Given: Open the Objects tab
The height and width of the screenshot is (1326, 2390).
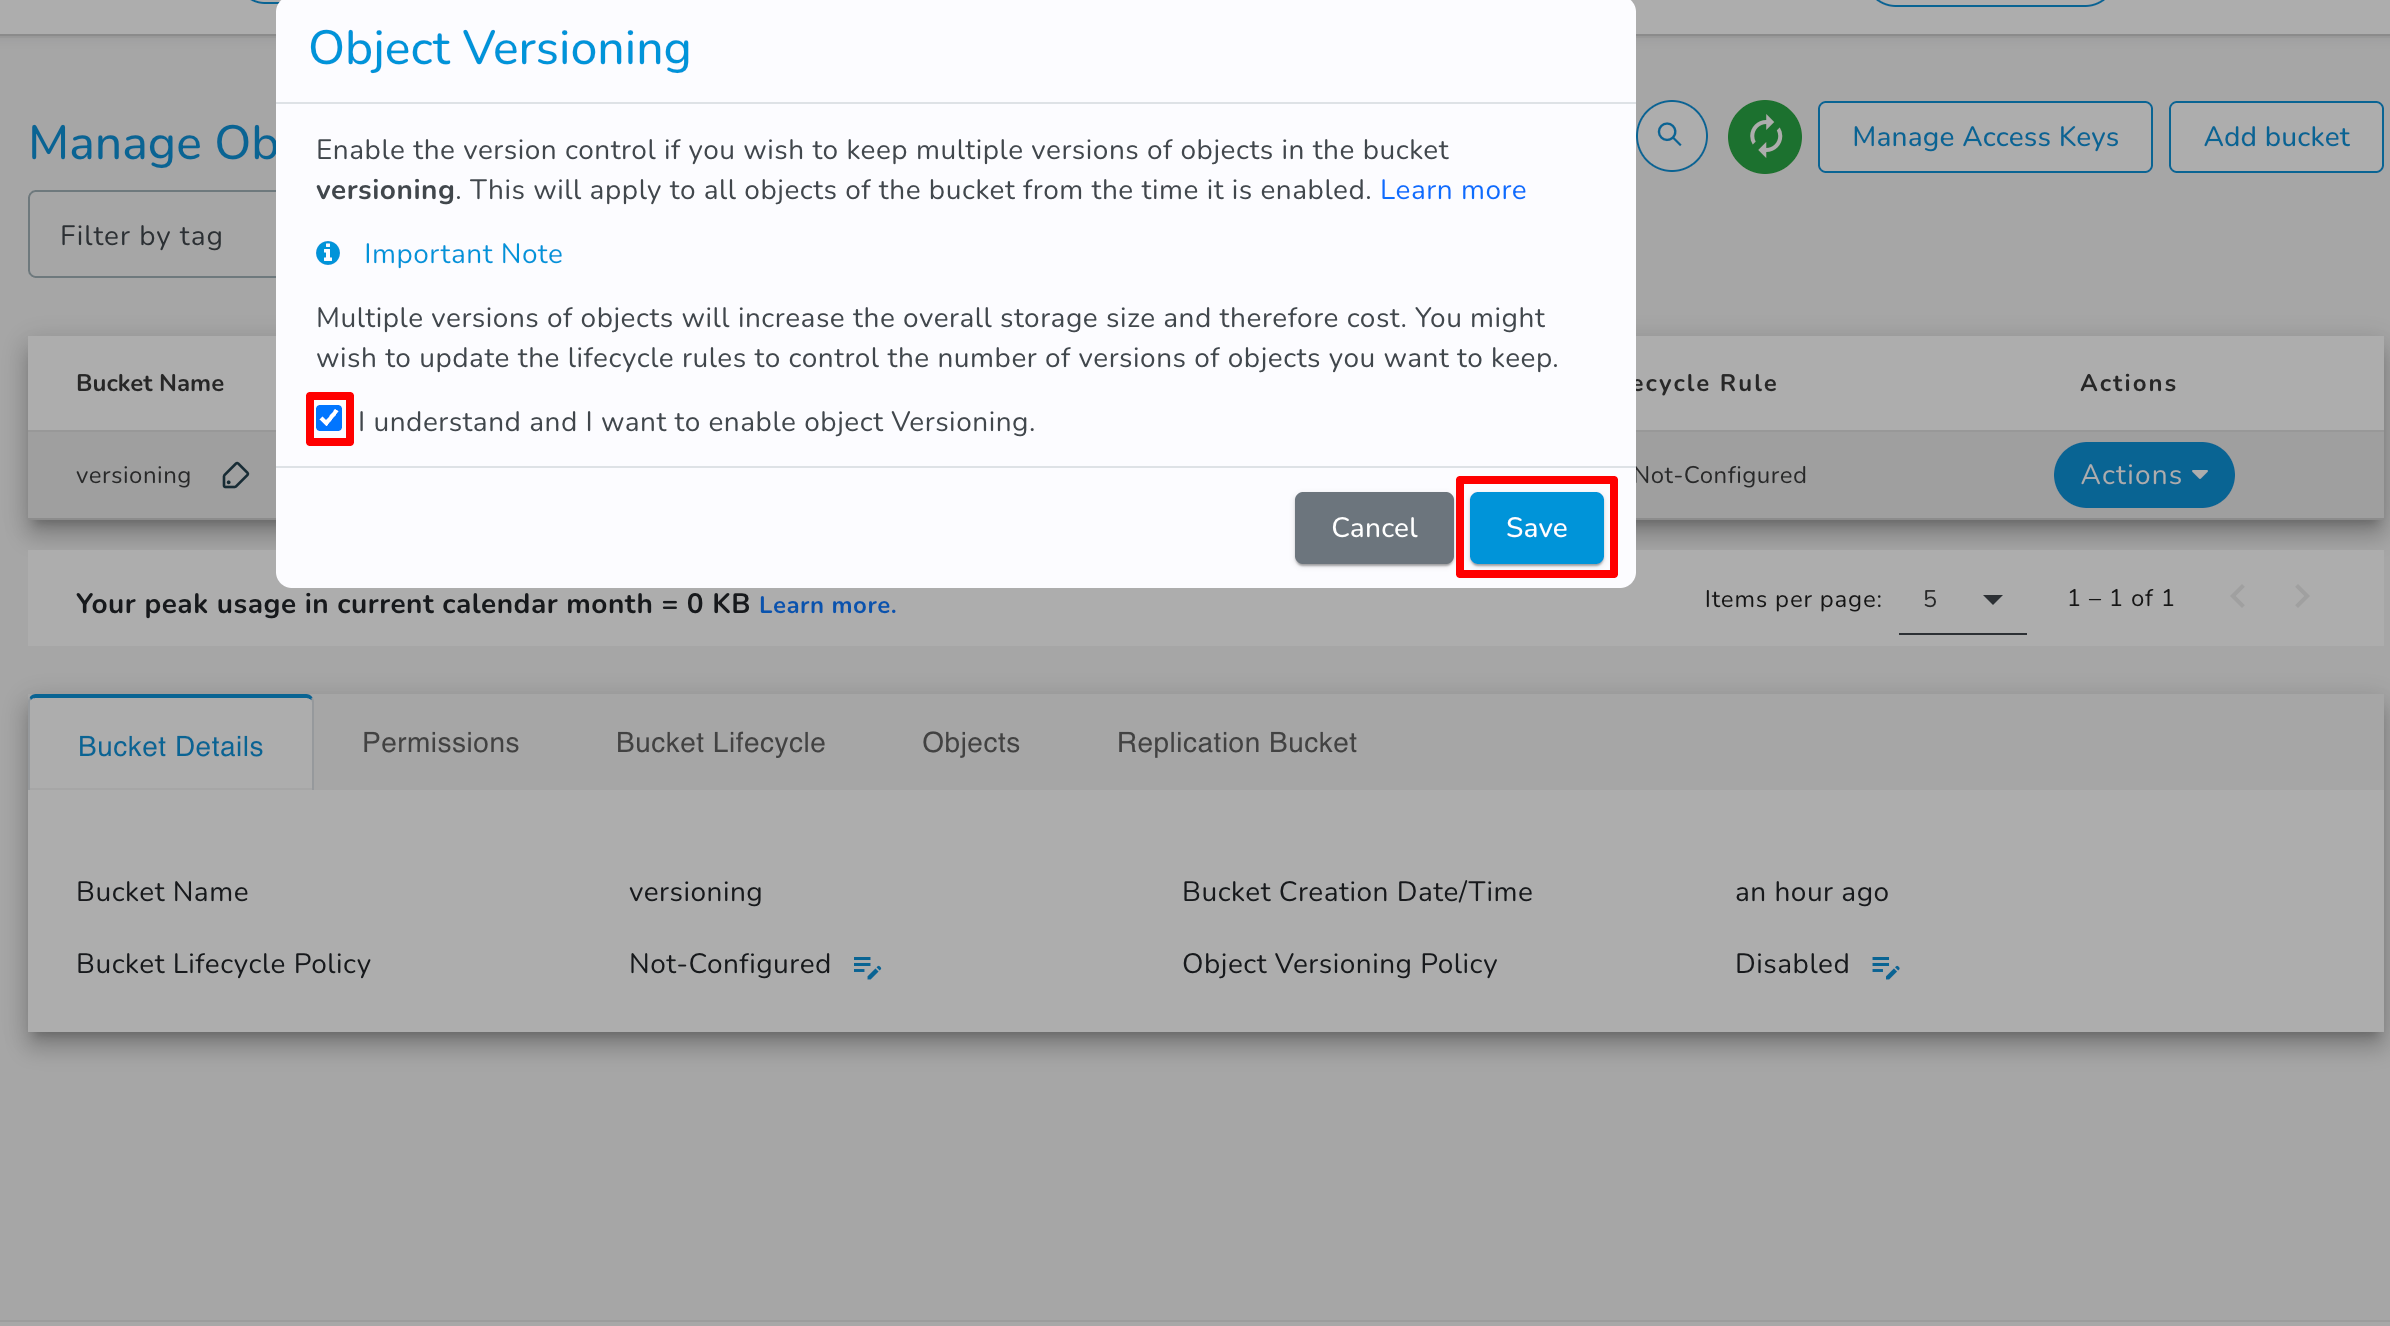Looking at the screenshot, I should pos(970,742).
